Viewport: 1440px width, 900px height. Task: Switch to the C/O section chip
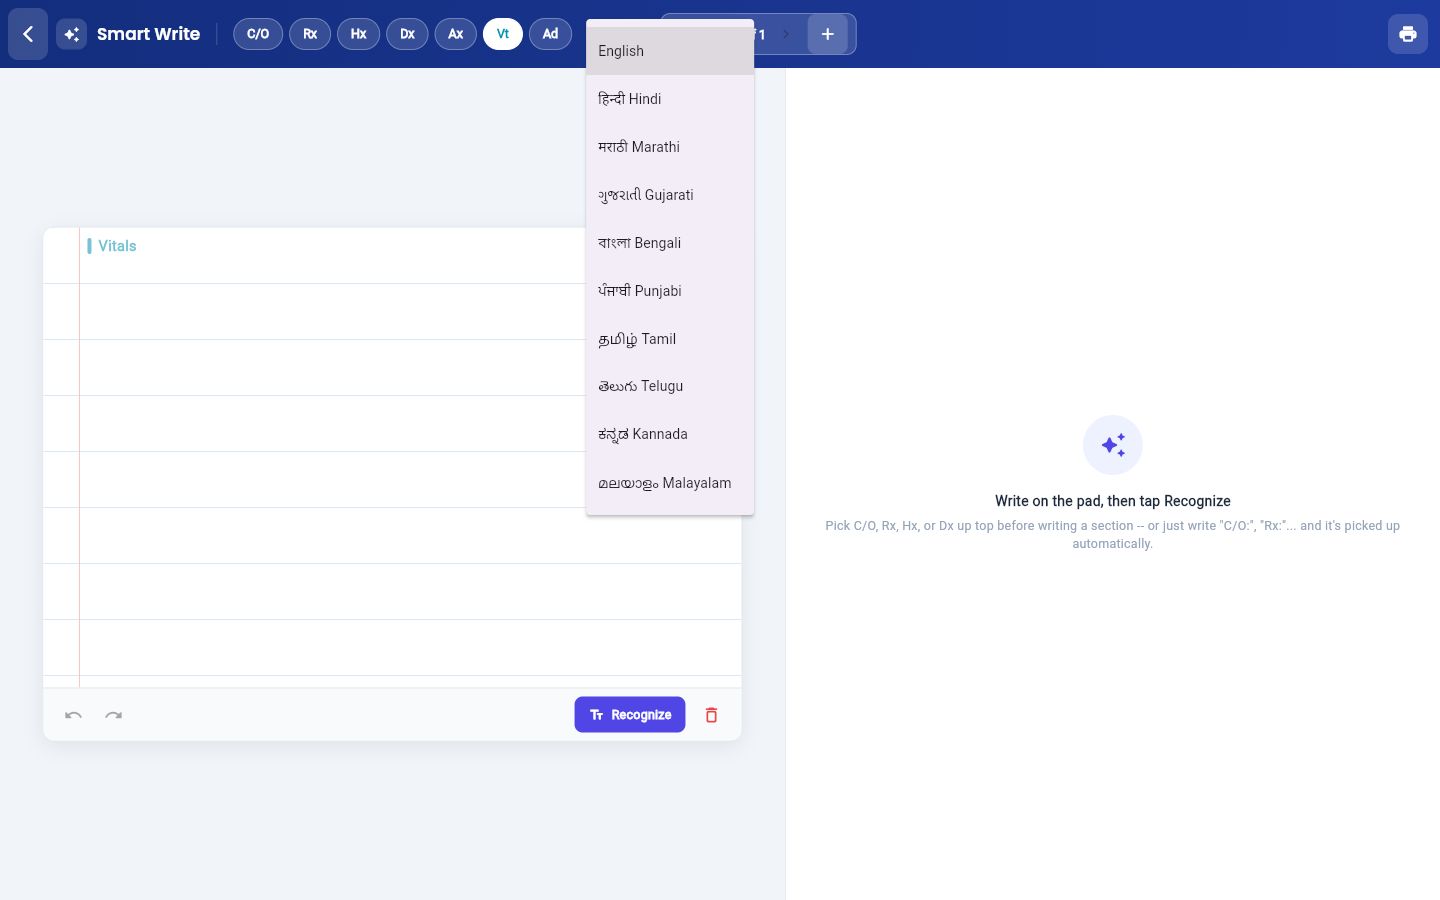point(258,34)
